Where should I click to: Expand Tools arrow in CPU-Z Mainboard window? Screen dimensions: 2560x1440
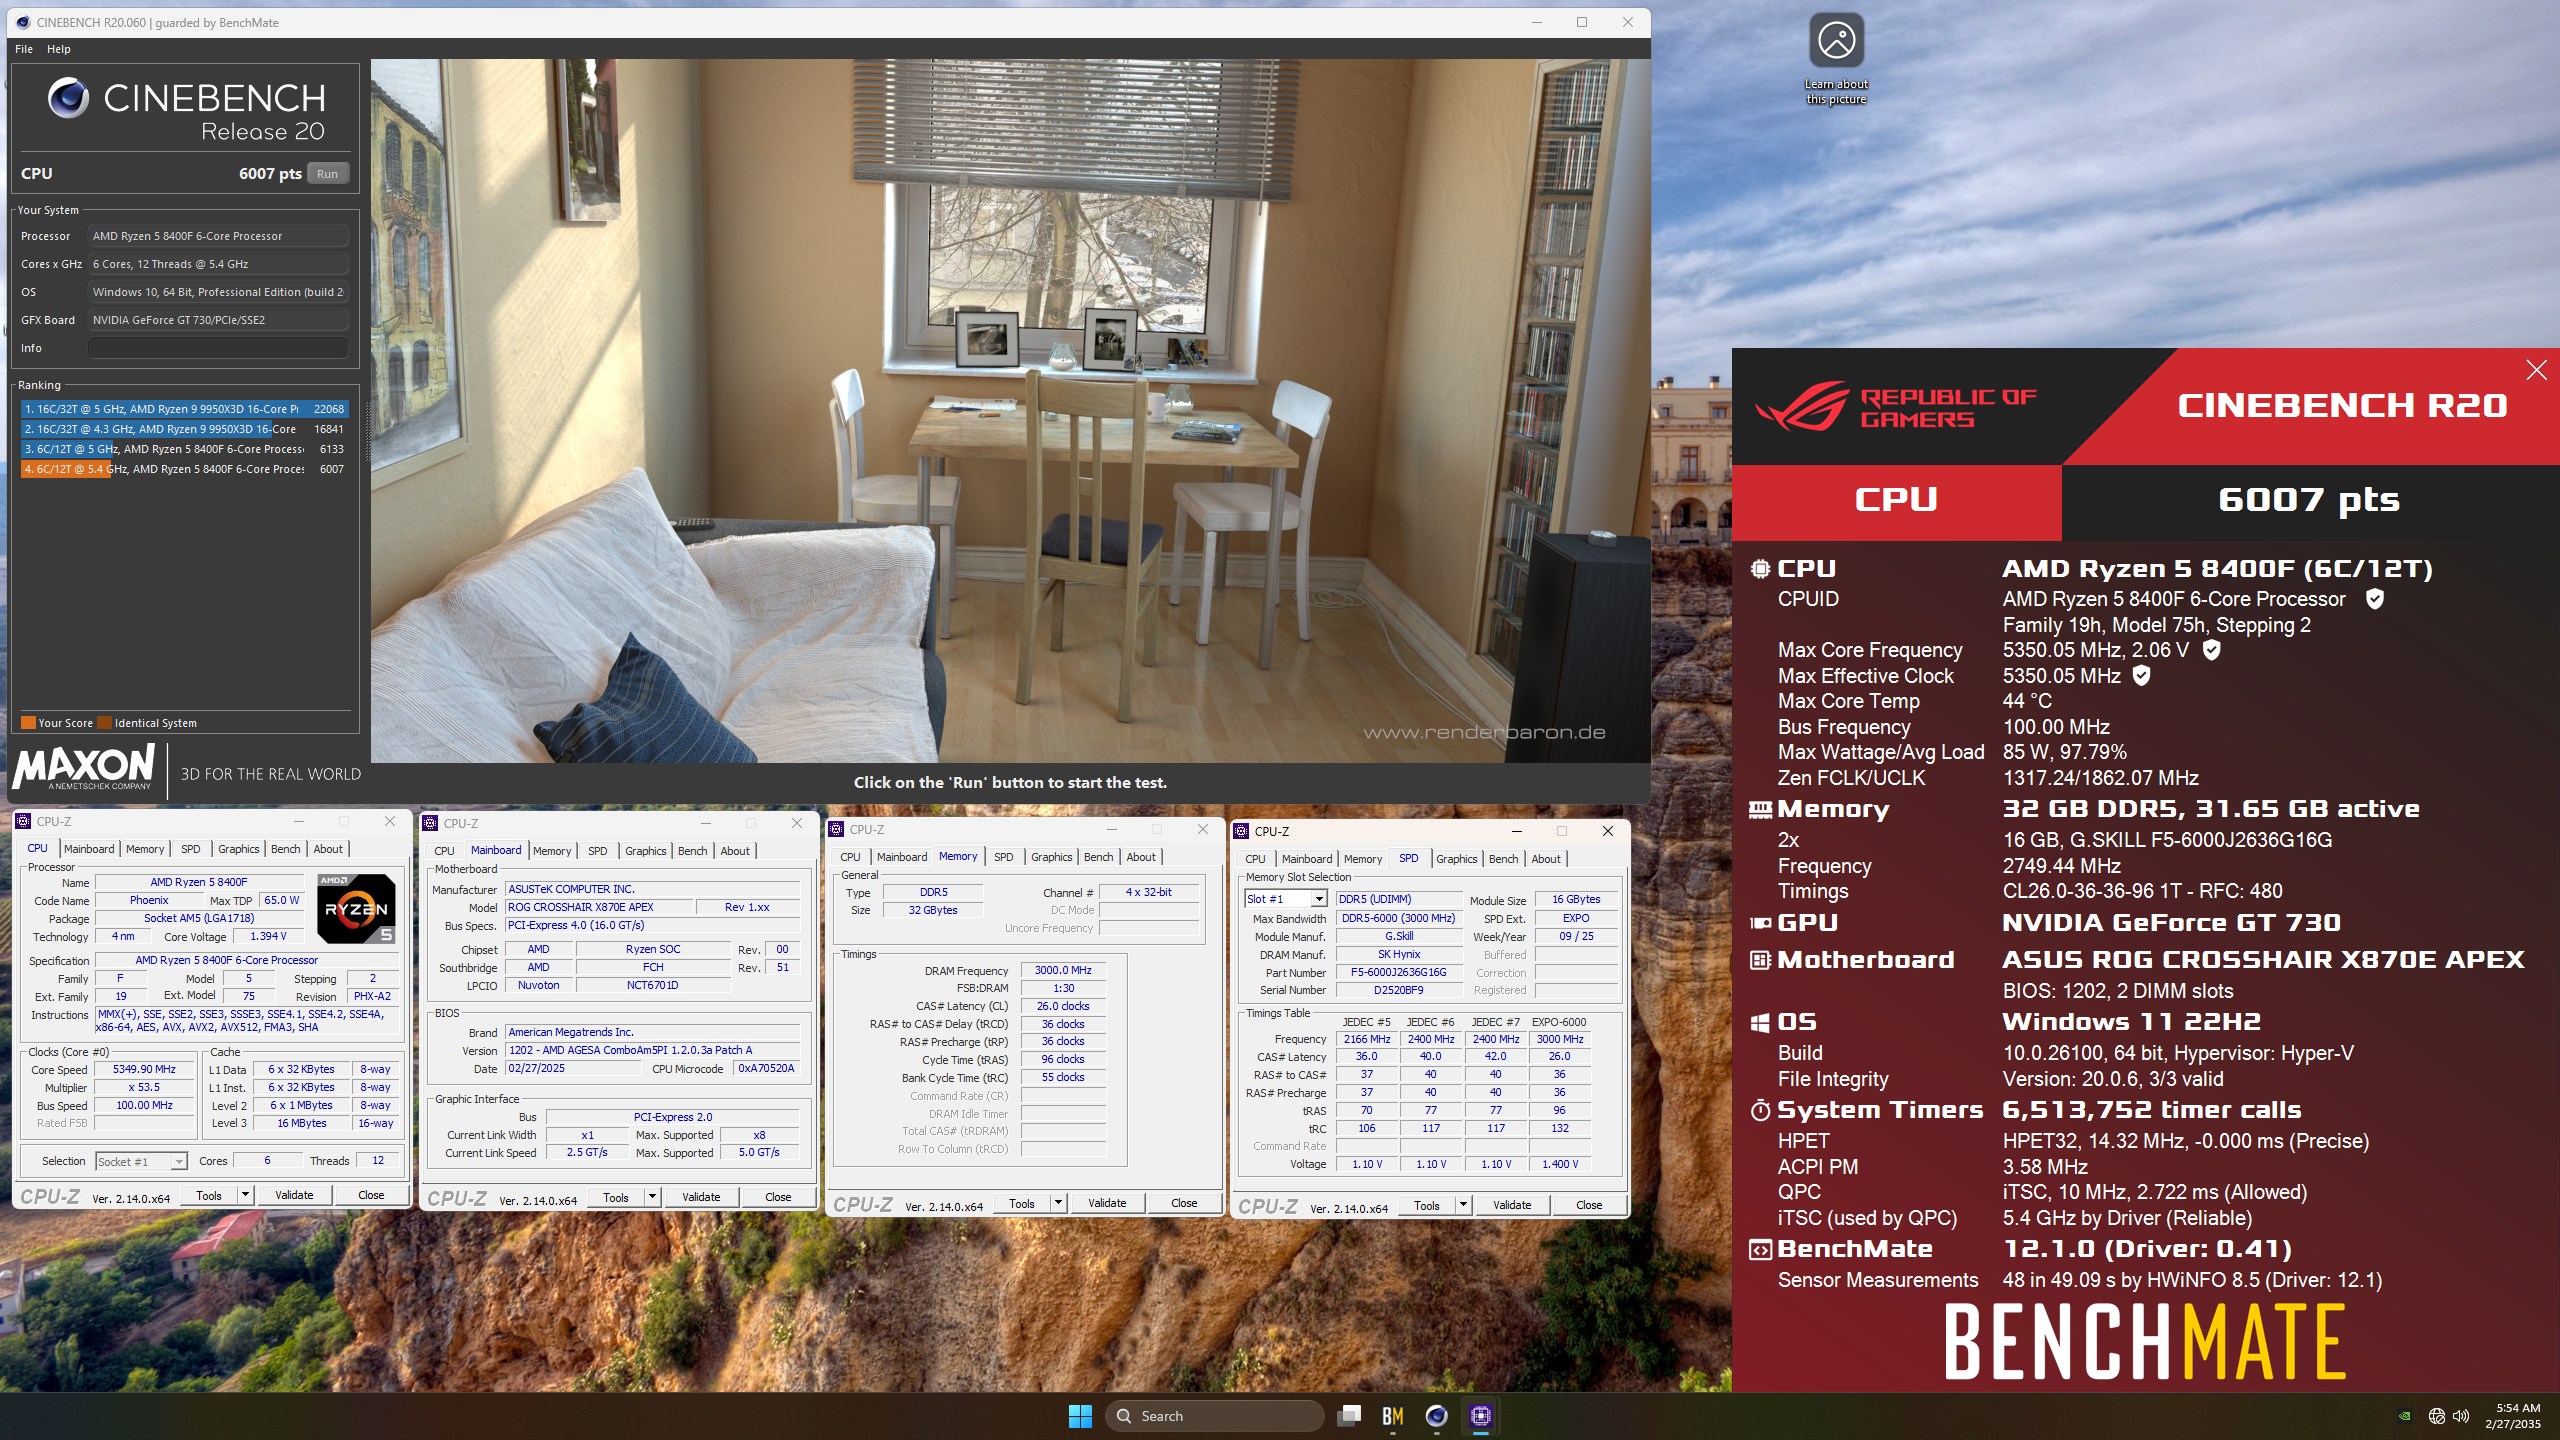pos(651,1197)
